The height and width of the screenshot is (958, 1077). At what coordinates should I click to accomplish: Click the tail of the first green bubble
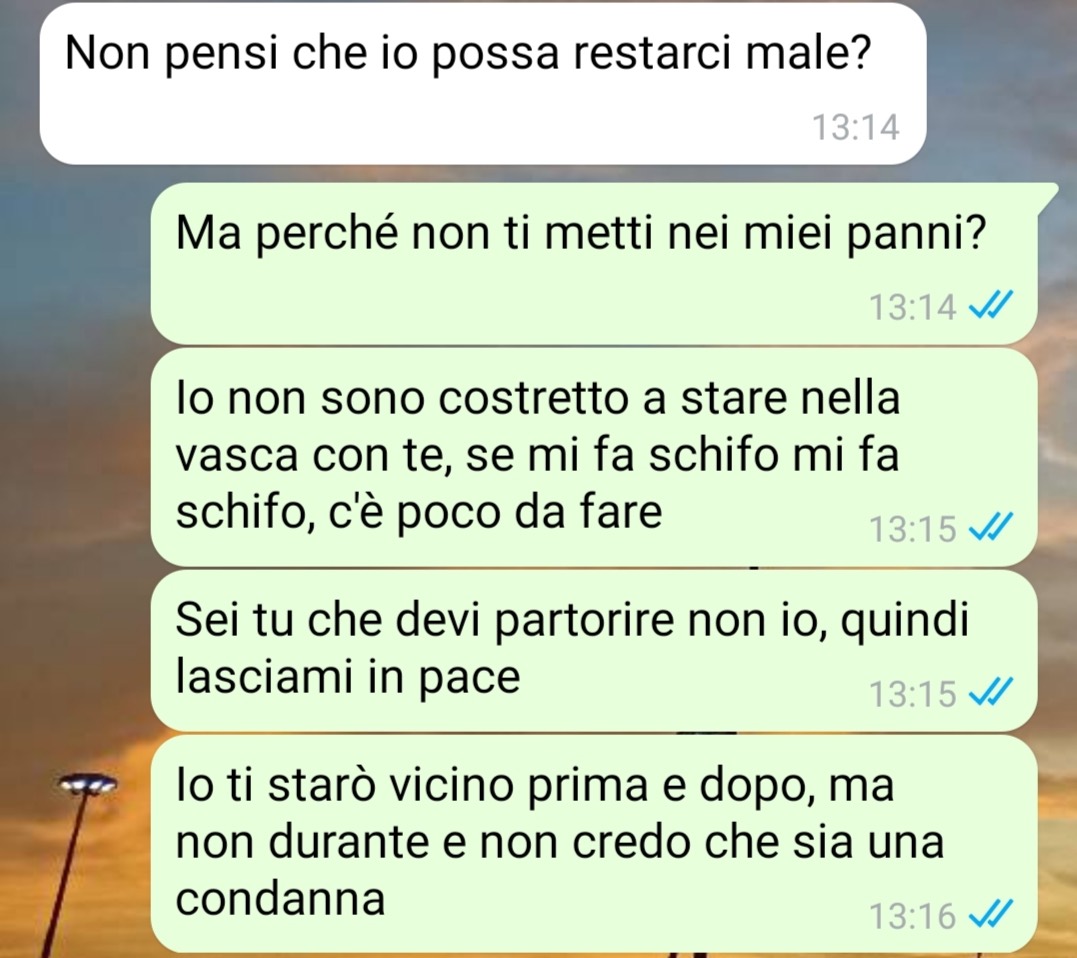[1047, 196]
